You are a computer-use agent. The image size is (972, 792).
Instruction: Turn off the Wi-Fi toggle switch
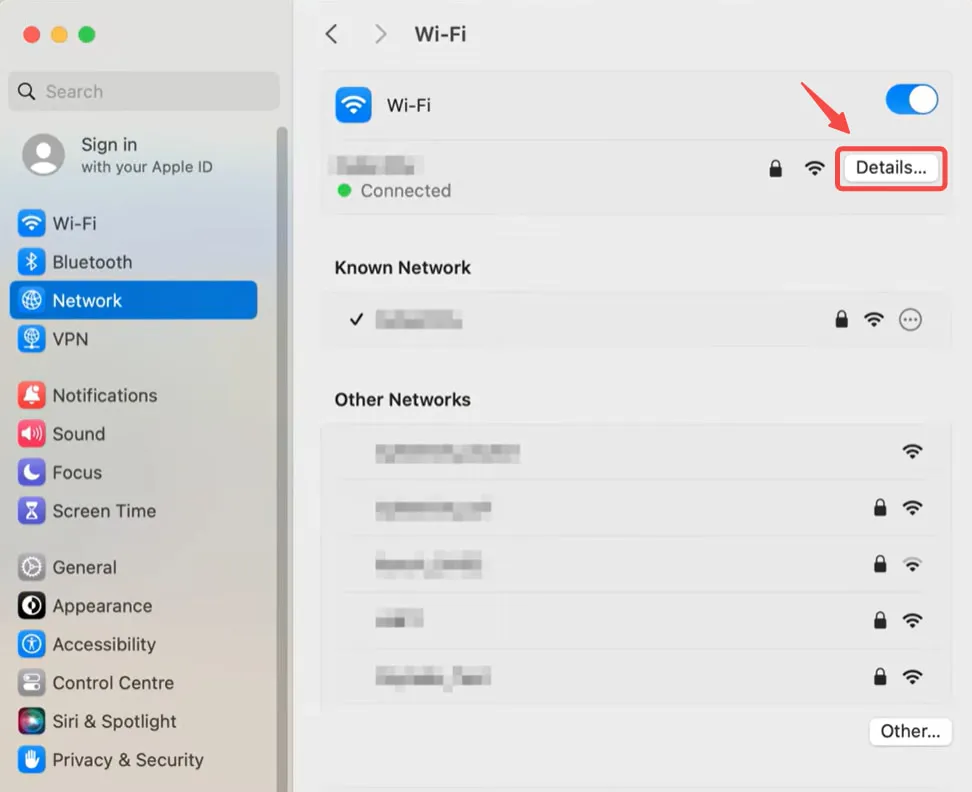[x=911, y=99]
